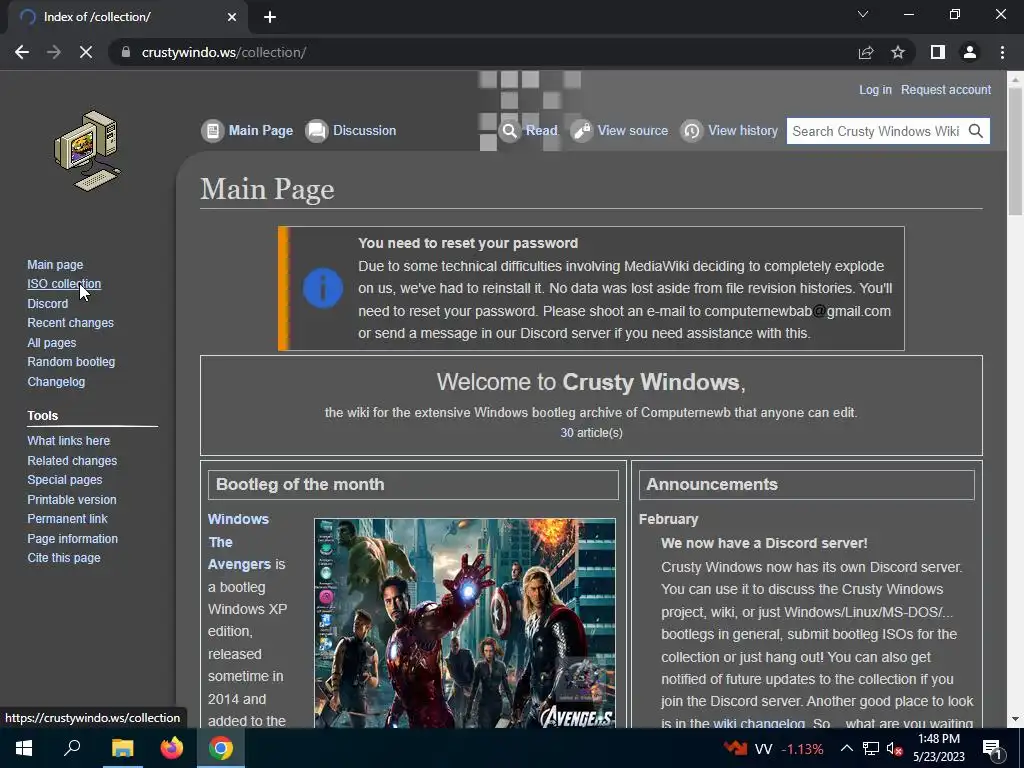Click the lock site info icon
Image resolution: width=1024 pixels, height=768 pixels.
coord(125,52)
